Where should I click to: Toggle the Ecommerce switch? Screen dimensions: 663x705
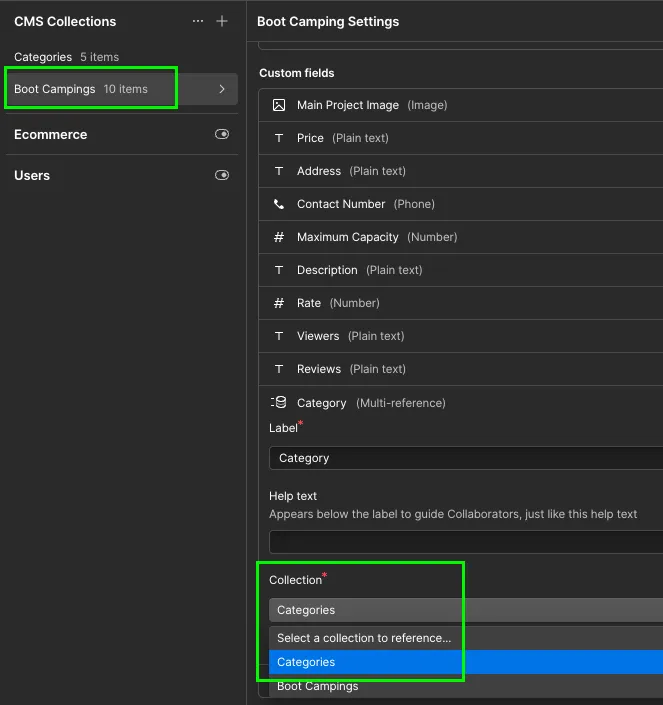coord(222,134)
